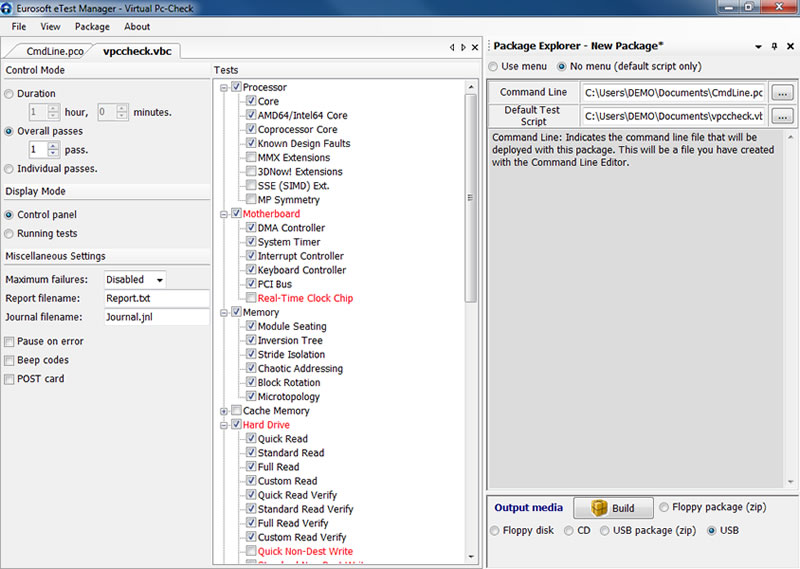Image resolution: width=800 pixels, height=569 pixels.
Task: Adjust the hour duration stepper
Action: (x=53, y=112)
